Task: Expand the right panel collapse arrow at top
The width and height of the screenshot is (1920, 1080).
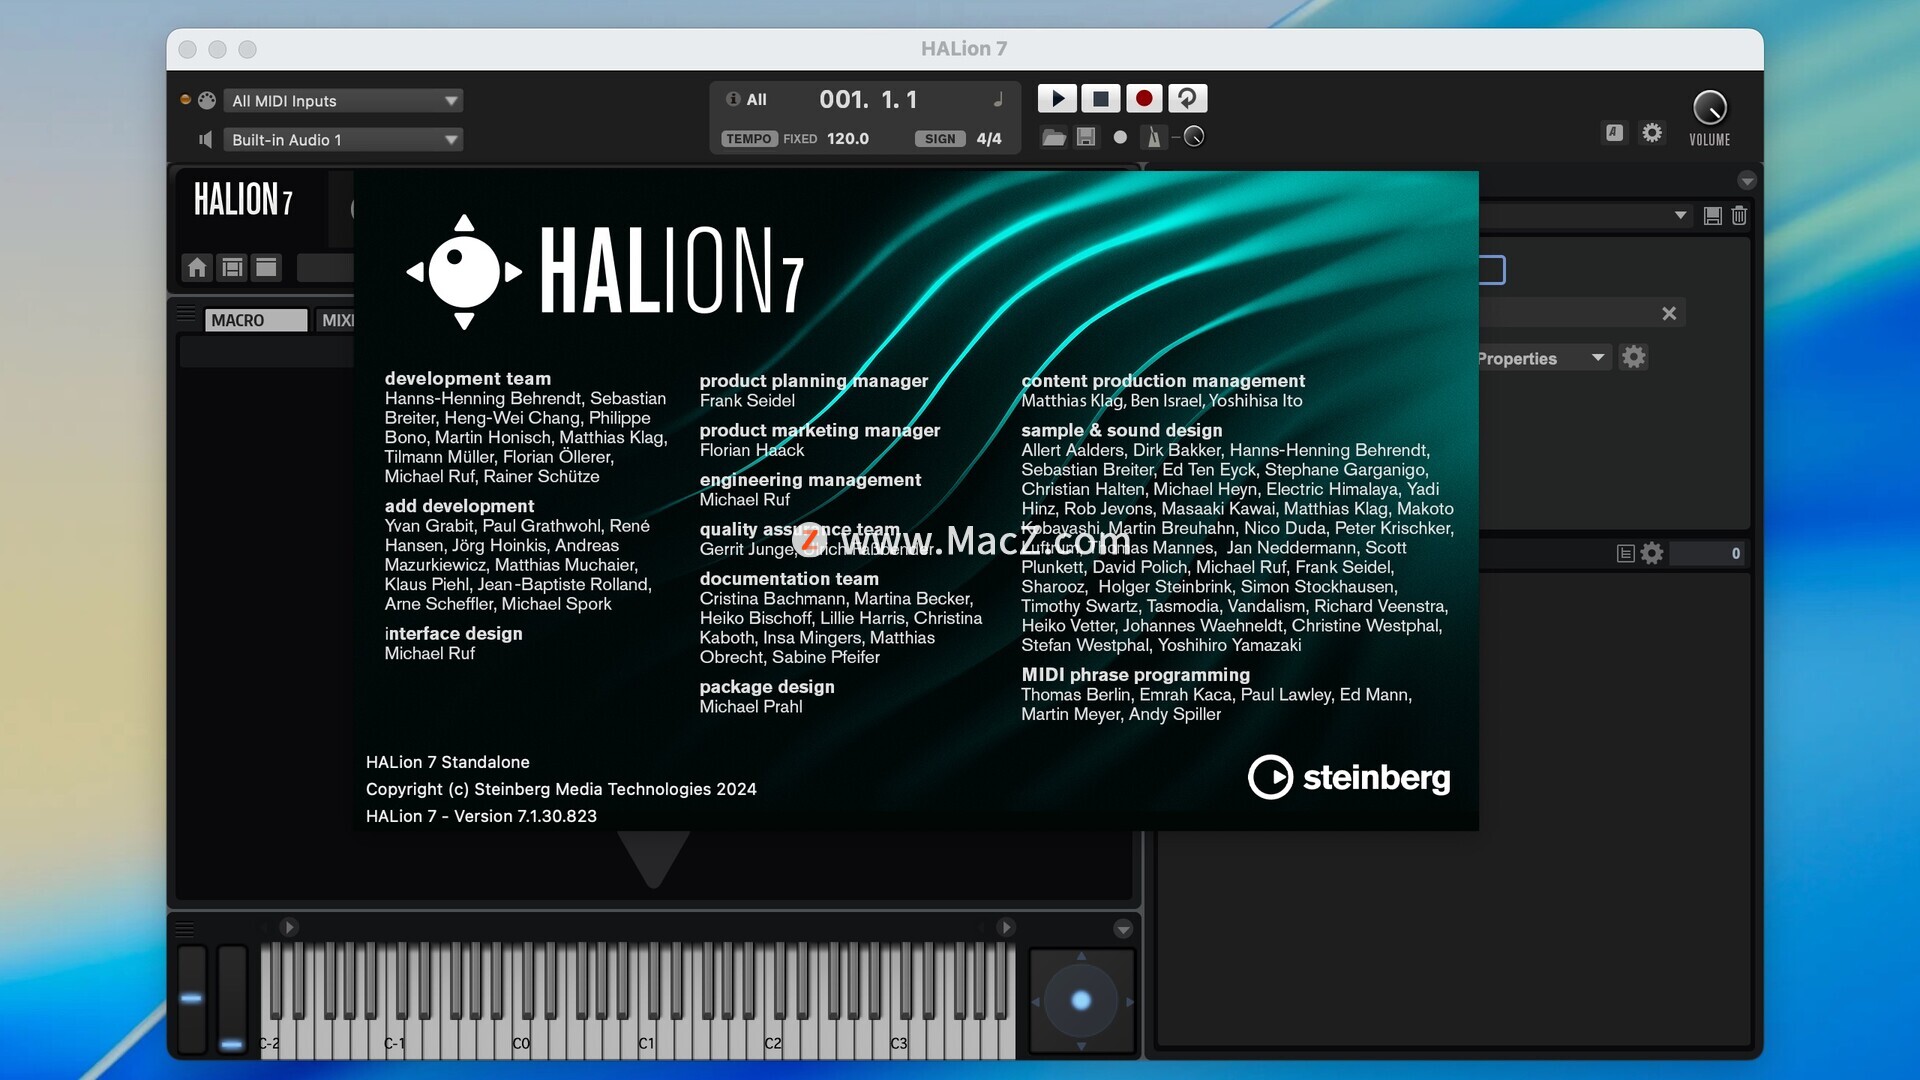Action: point(1747,181)
